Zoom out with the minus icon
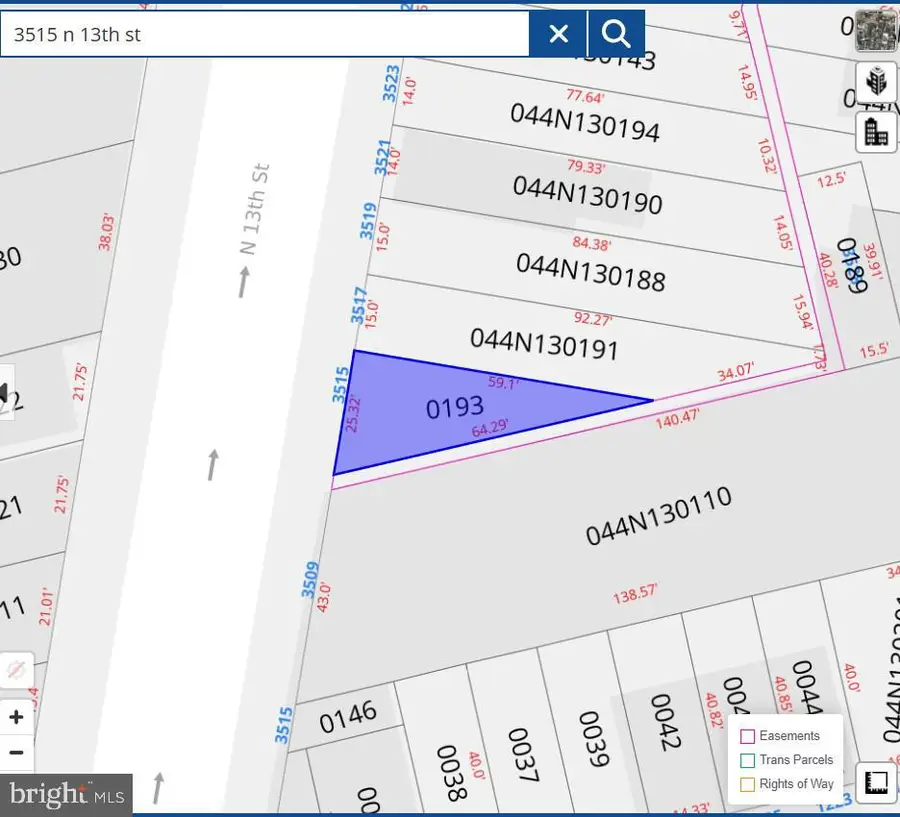 (x=16, y=753)
